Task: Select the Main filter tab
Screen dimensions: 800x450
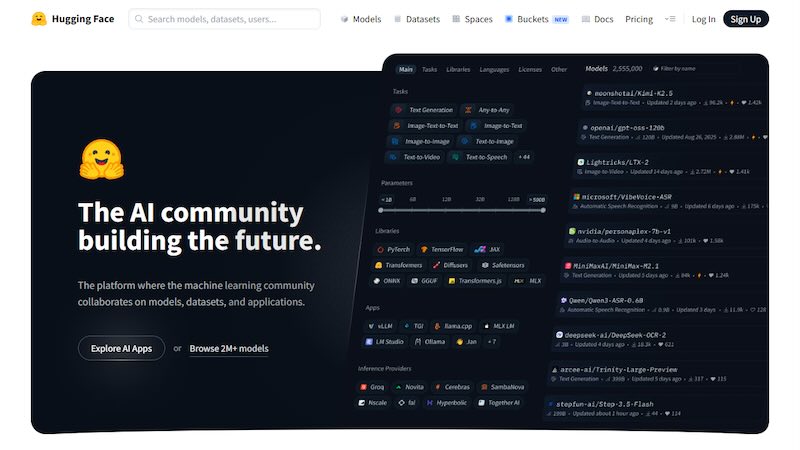Action: (x=406, y=69)
